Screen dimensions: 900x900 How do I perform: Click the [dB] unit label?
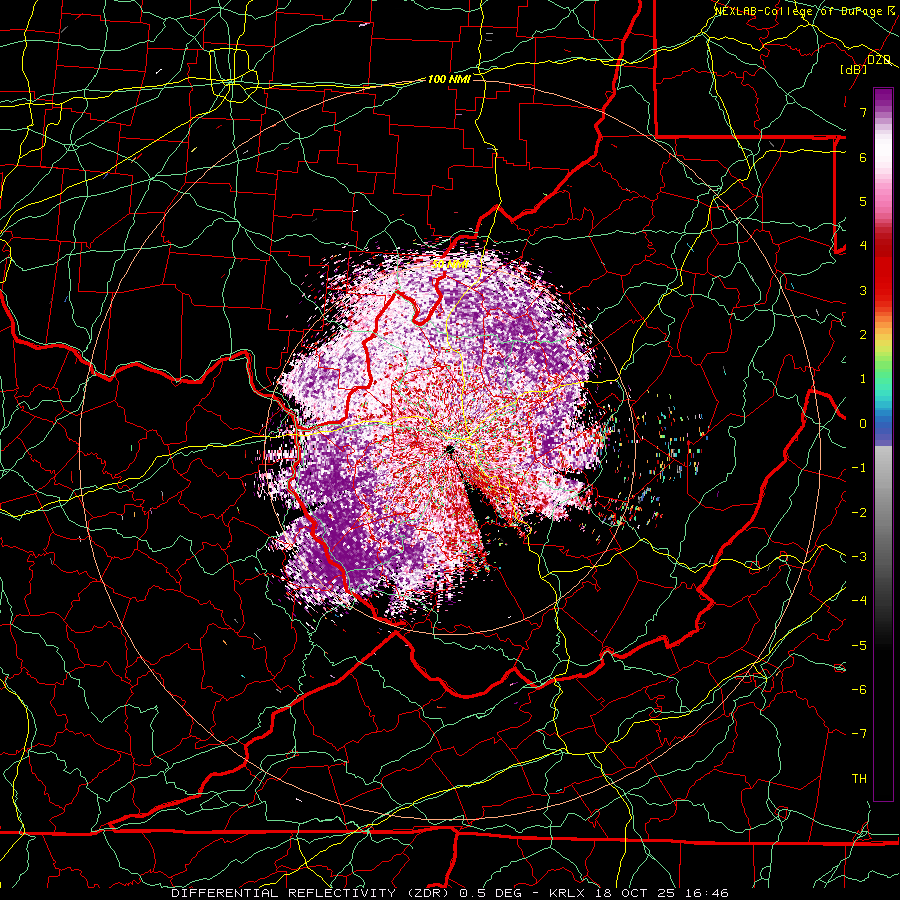point(854,69)
